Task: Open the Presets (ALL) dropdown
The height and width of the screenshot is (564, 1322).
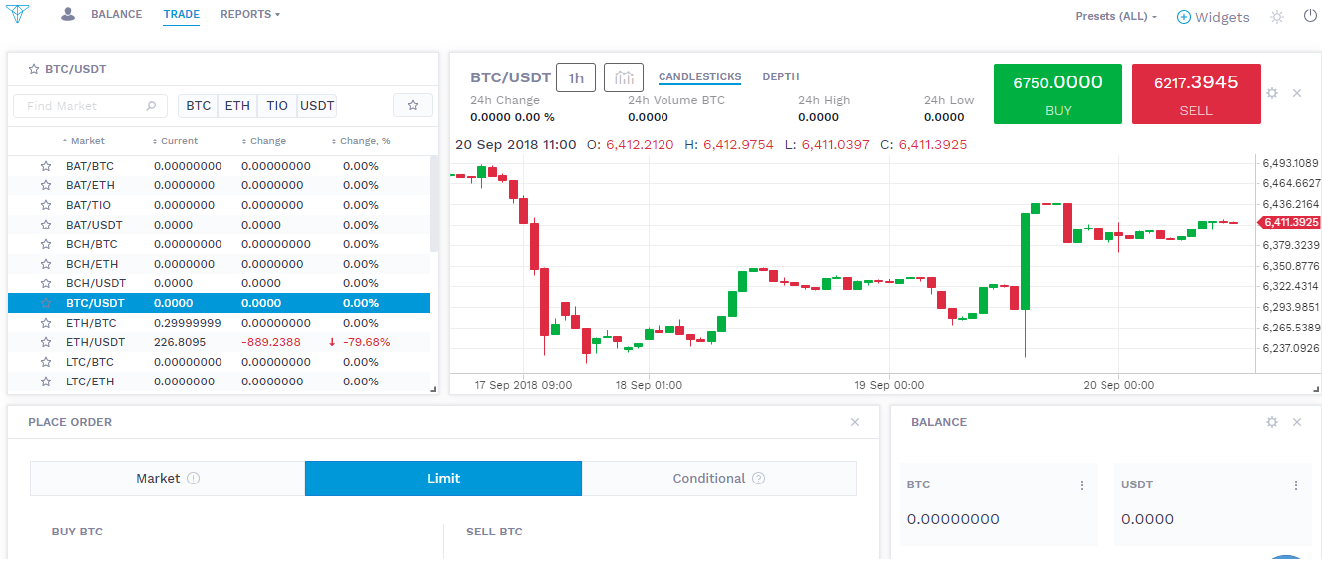Action: pos(1116,17)
